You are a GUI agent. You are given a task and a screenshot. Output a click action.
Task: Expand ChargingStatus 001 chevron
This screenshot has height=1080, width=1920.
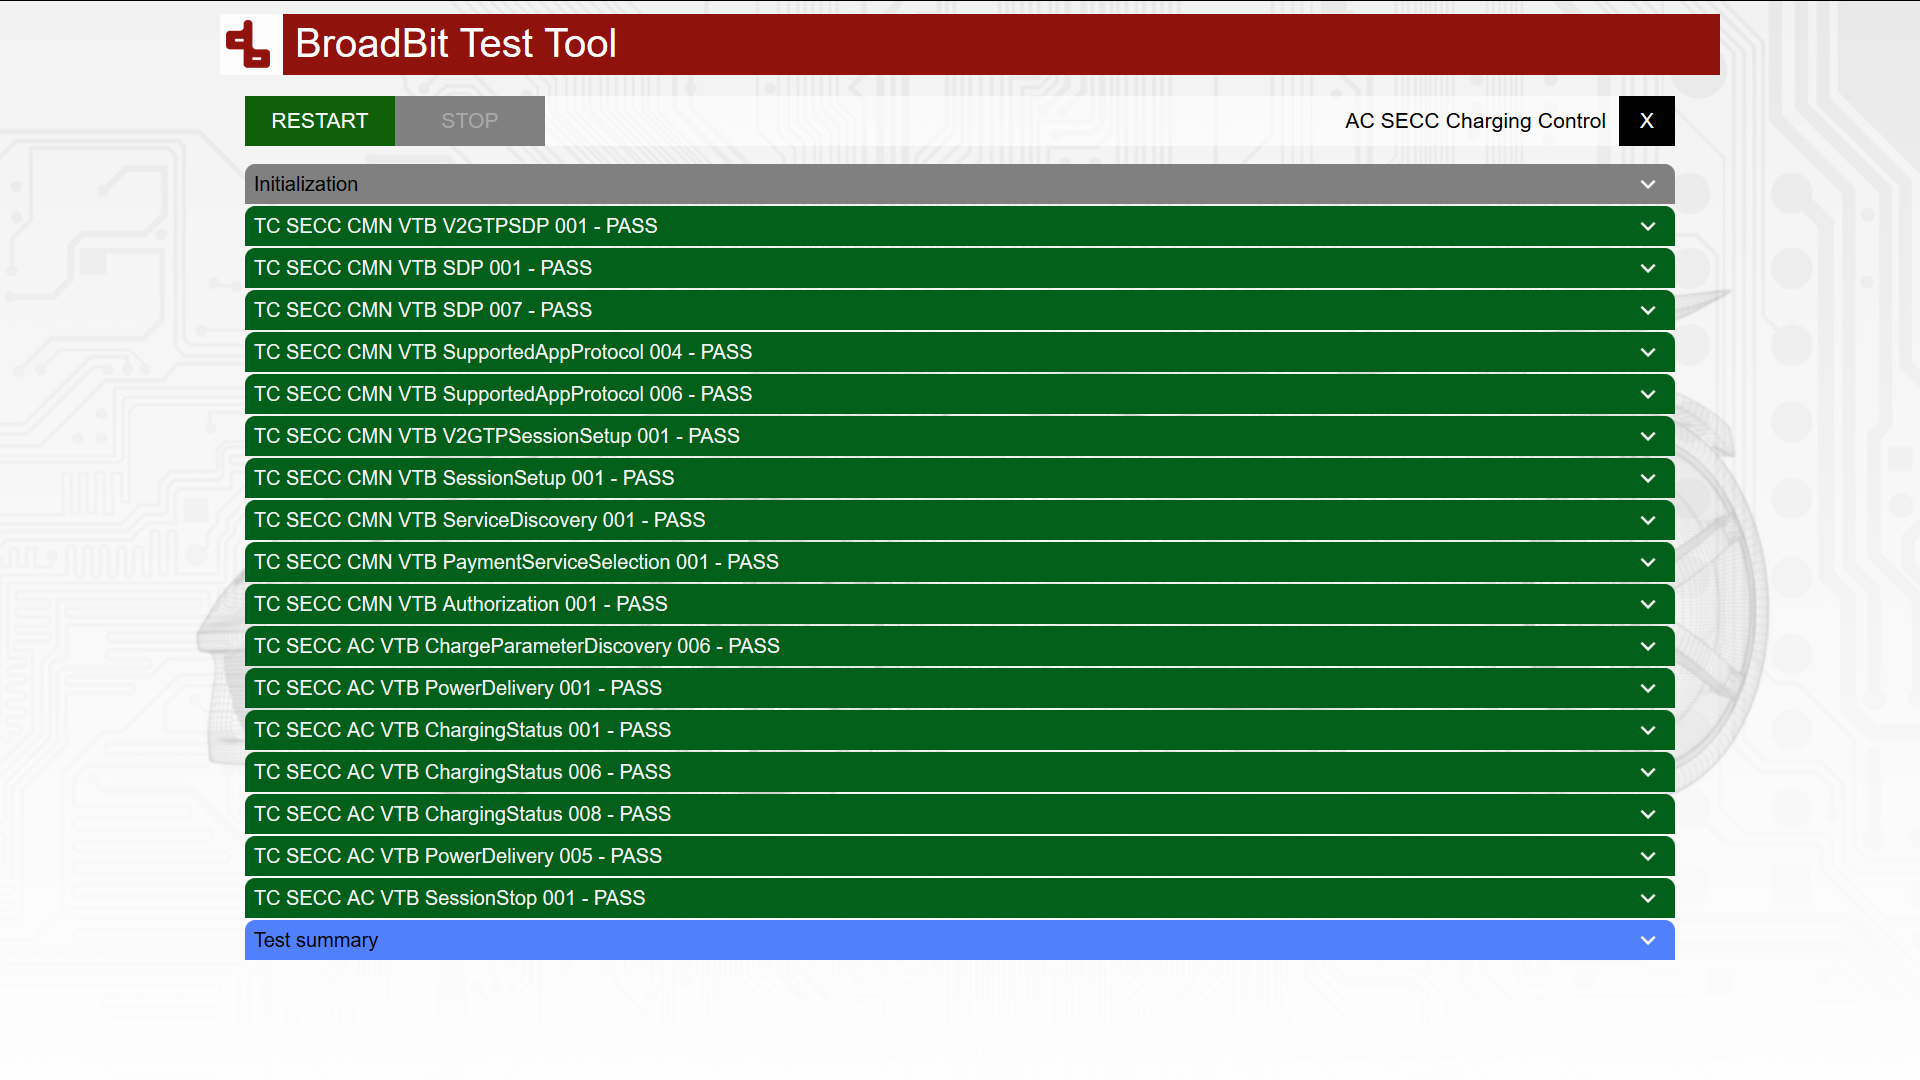coord(1648,730)
